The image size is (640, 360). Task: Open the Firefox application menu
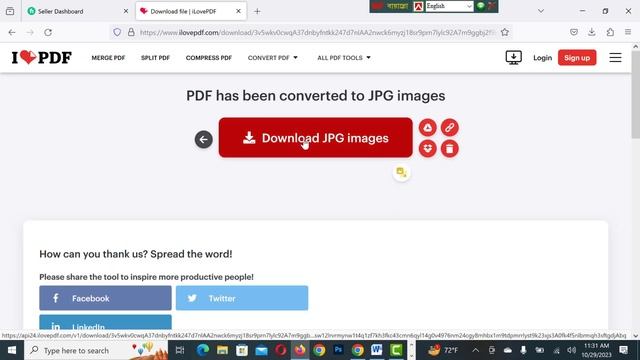[x=628, y=32]
